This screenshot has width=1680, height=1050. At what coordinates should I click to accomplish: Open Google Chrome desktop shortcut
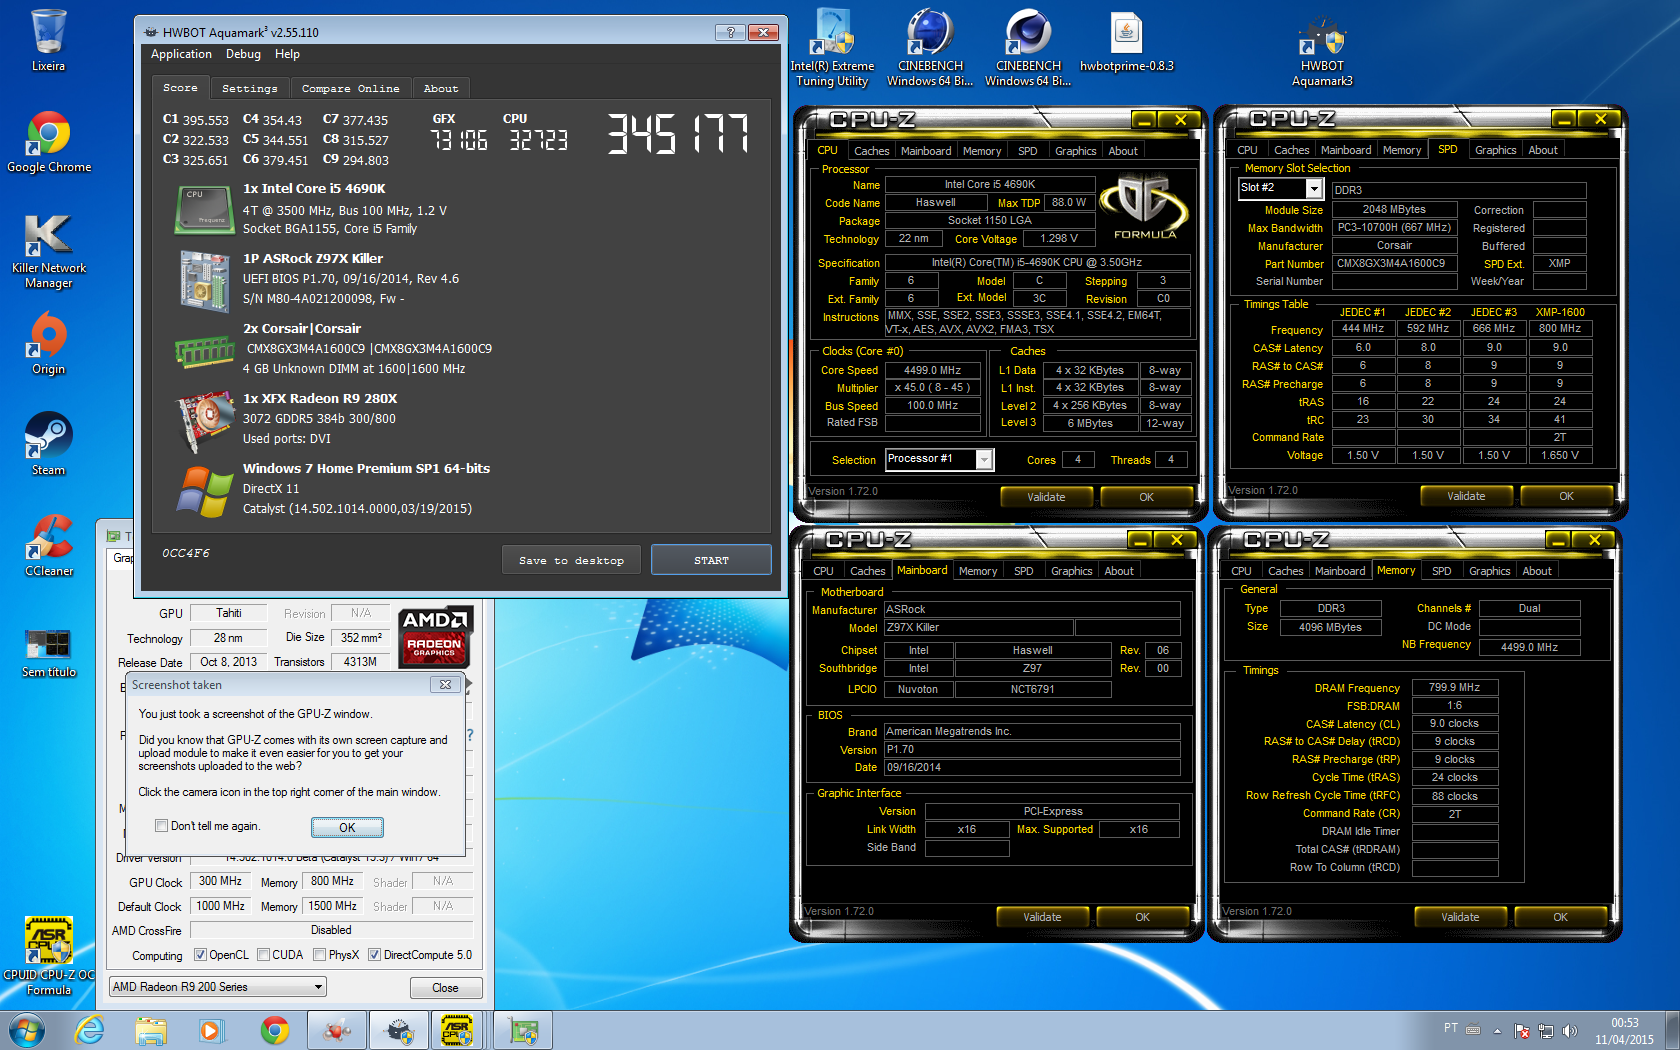pyautogui.click(x=48, y=142)
